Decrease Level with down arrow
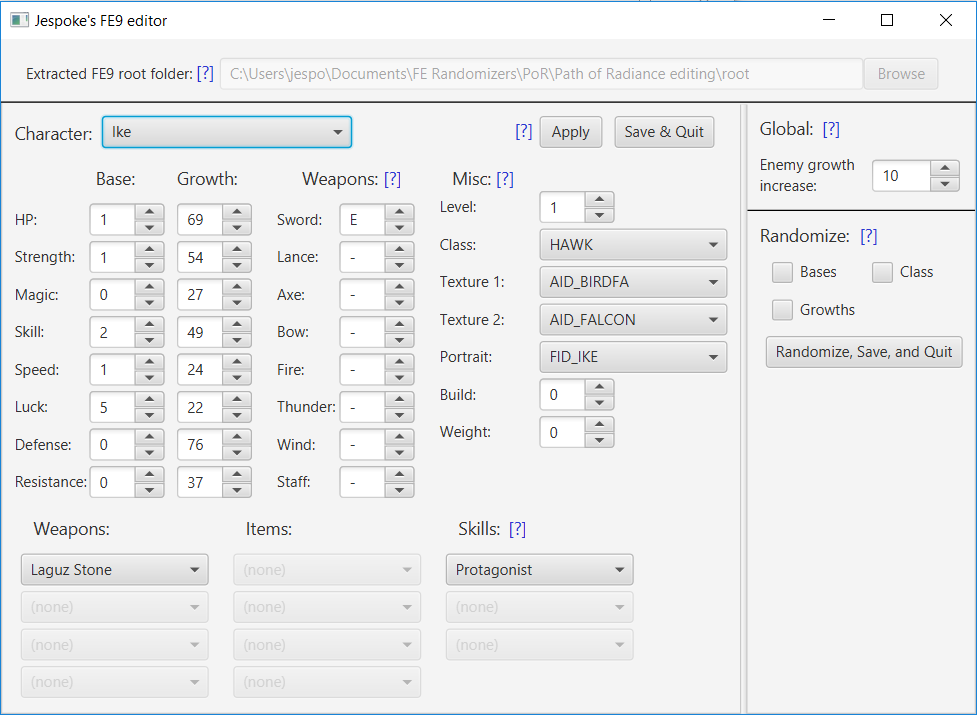Viewport: 977px width, 715px height. click(x=599, y=215)
